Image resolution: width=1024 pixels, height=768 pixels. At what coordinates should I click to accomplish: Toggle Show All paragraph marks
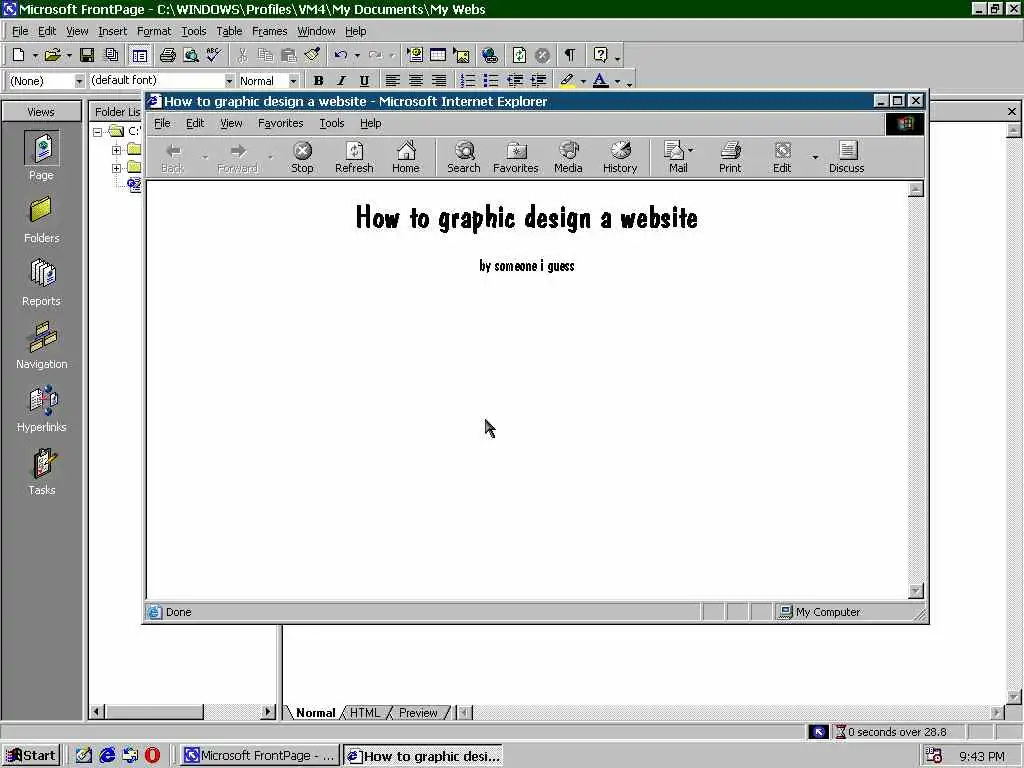pos(570,56)
